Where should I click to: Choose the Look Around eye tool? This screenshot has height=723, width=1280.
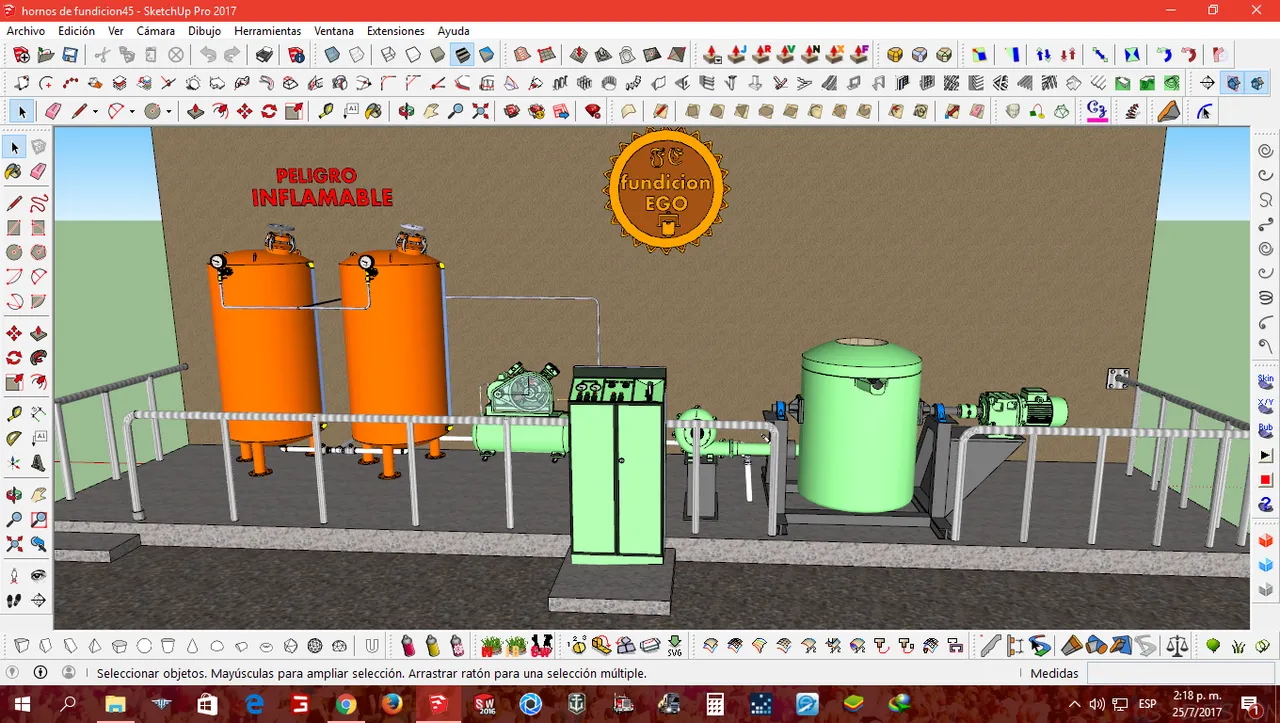(39, 575)
